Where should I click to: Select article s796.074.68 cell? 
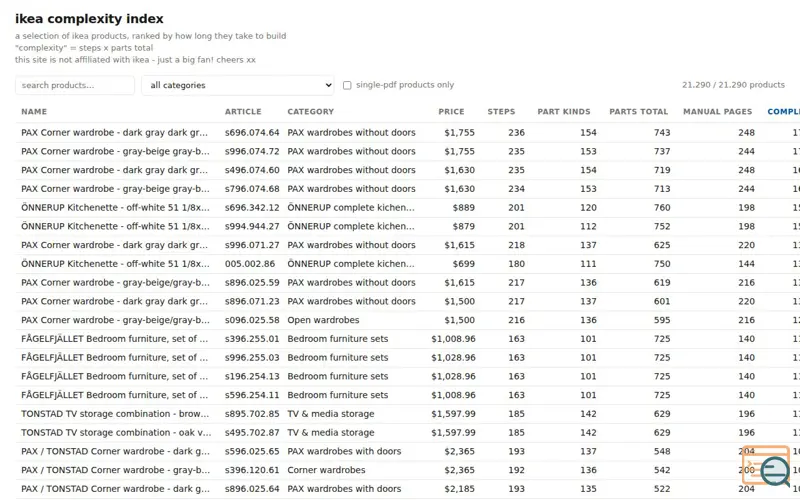pos(252,189)
